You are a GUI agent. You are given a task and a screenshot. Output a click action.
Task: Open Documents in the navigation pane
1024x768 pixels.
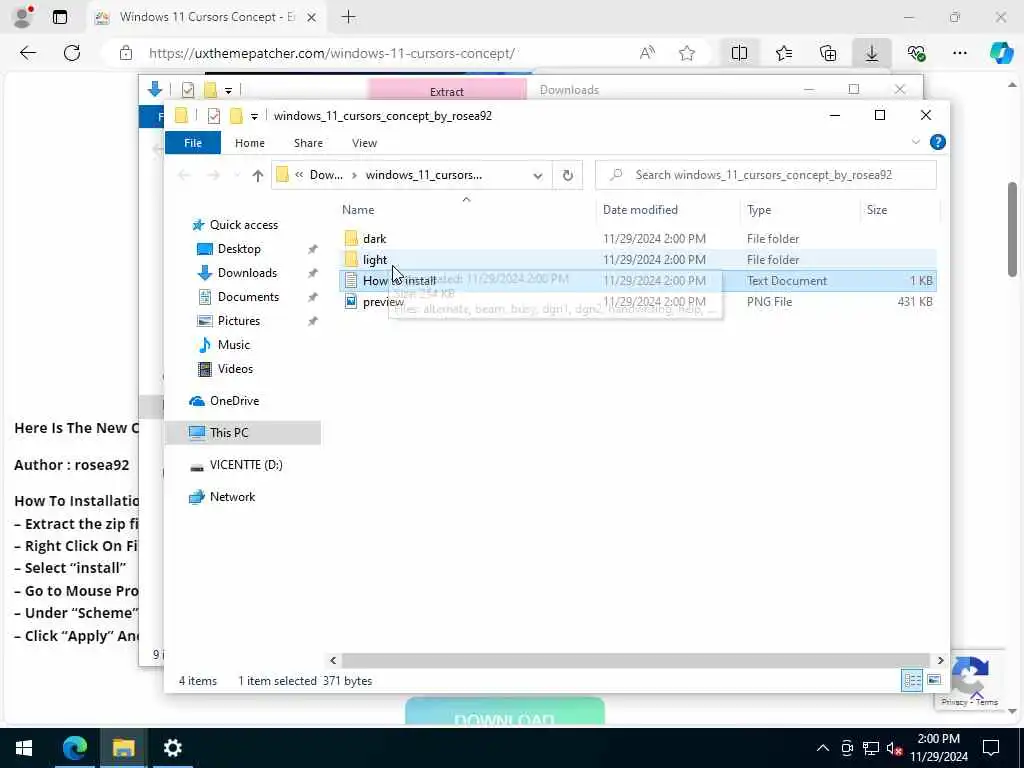(248, 296)
